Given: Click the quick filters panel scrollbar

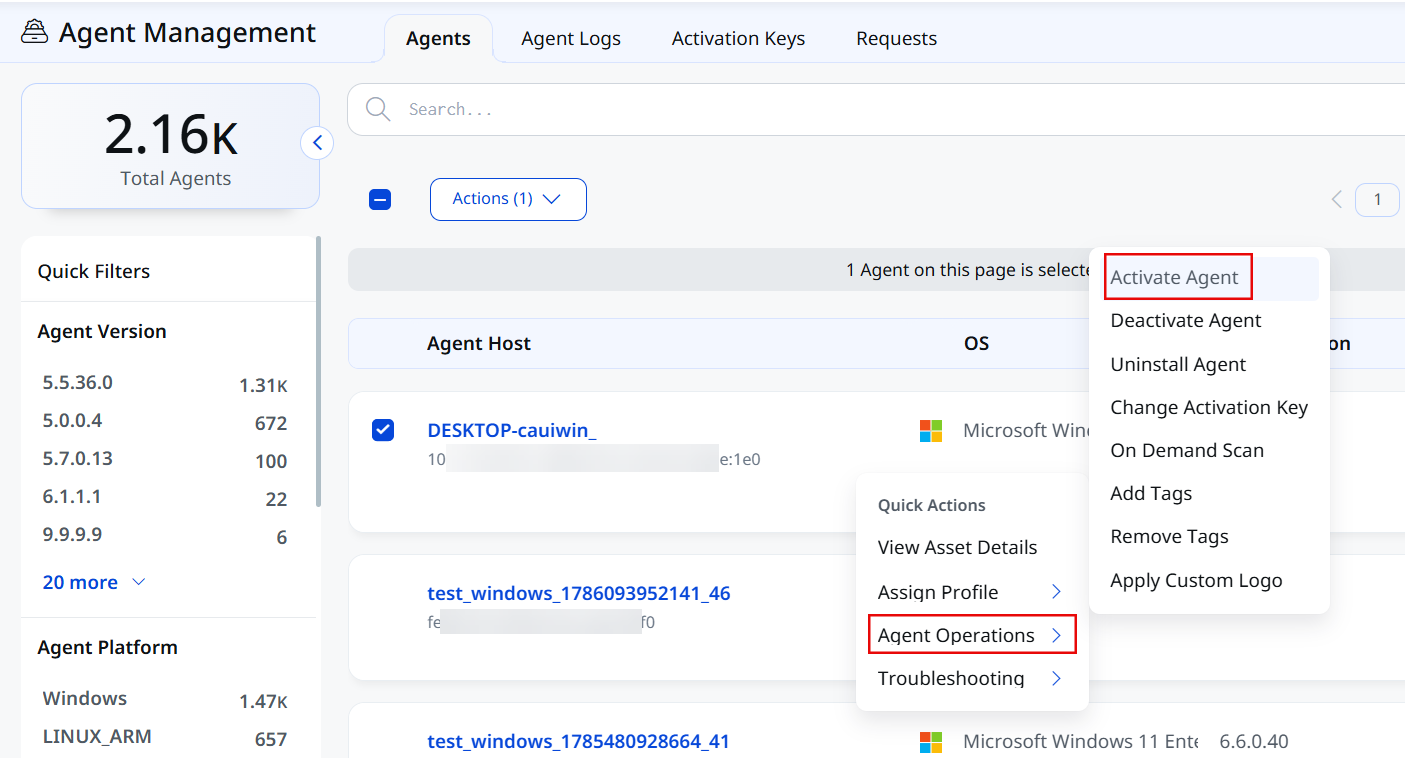Looking at the screenshot, I should click(319, 372).
